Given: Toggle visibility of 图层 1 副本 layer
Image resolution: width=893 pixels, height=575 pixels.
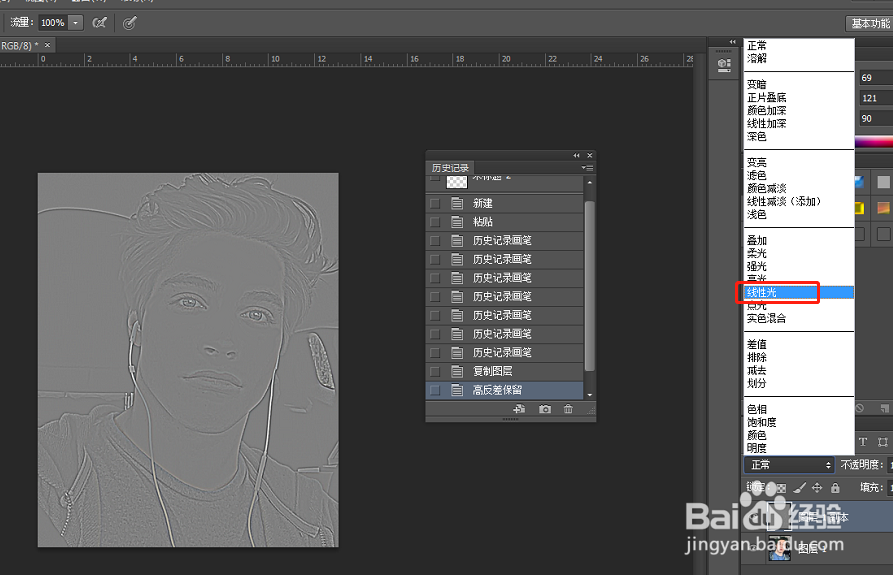Looking at the screenshot, I should click(x=756, y=518).
